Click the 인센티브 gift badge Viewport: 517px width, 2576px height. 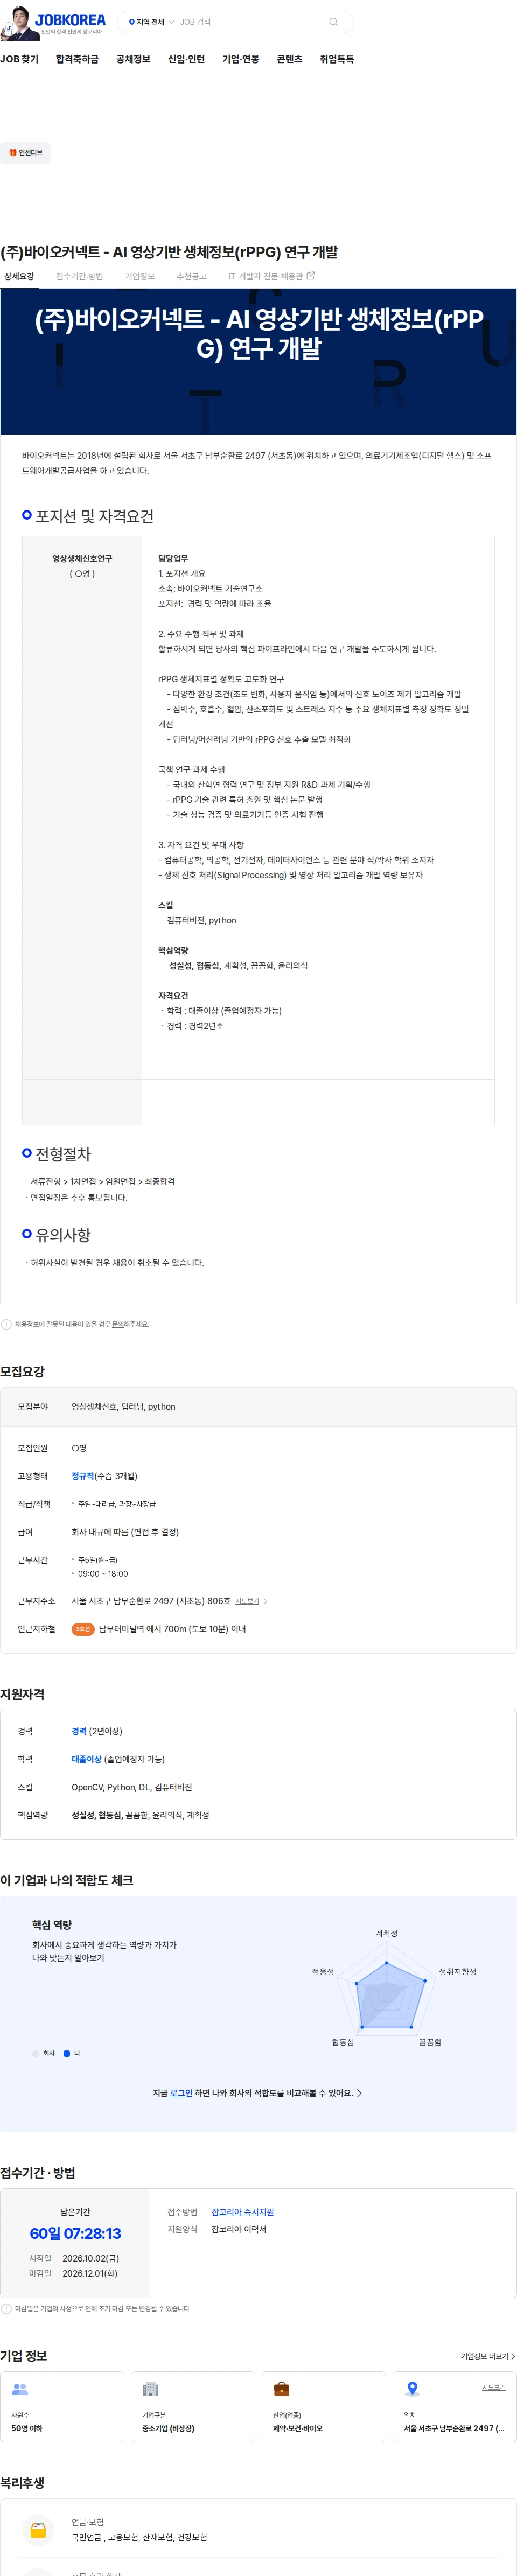click(x=26, y=153)
